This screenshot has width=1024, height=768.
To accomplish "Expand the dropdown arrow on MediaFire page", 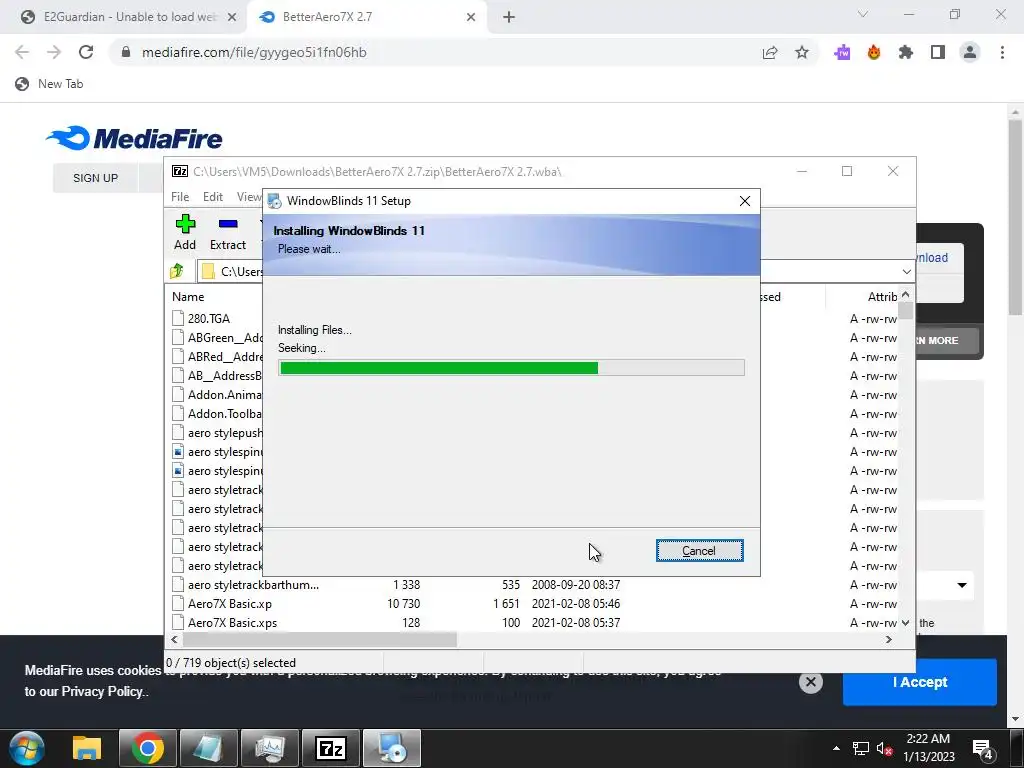I will pyautogui.click(x=962, y=584).
